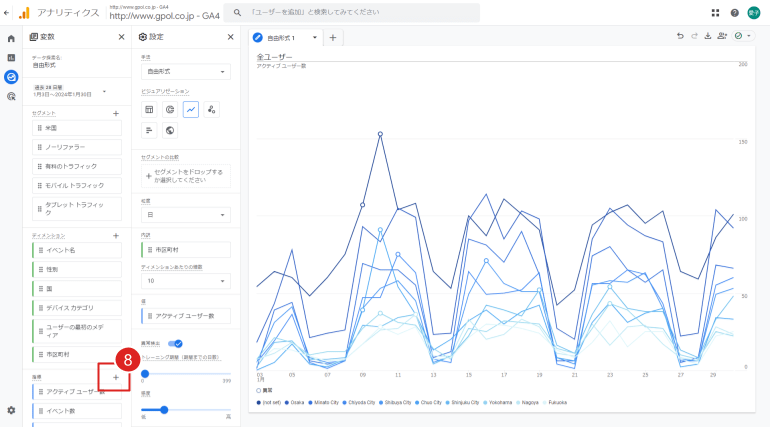This screenshot has height=433, width=770.
Task: Open the Admin gear in the sidebar
Action: (11, 410)
